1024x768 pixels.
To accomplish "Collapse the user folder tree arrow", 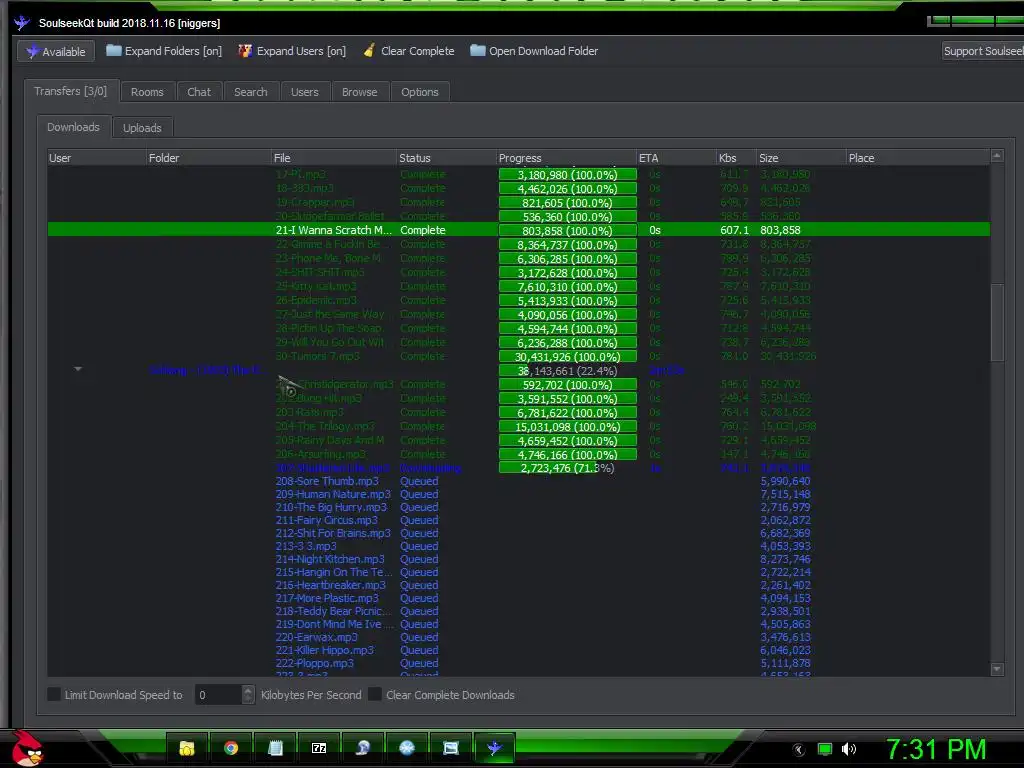I will point(78,370).
